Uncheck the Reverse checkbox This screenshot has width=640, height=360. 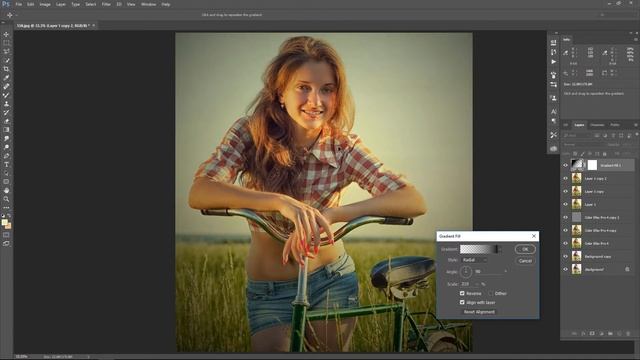tap(462, 293)
